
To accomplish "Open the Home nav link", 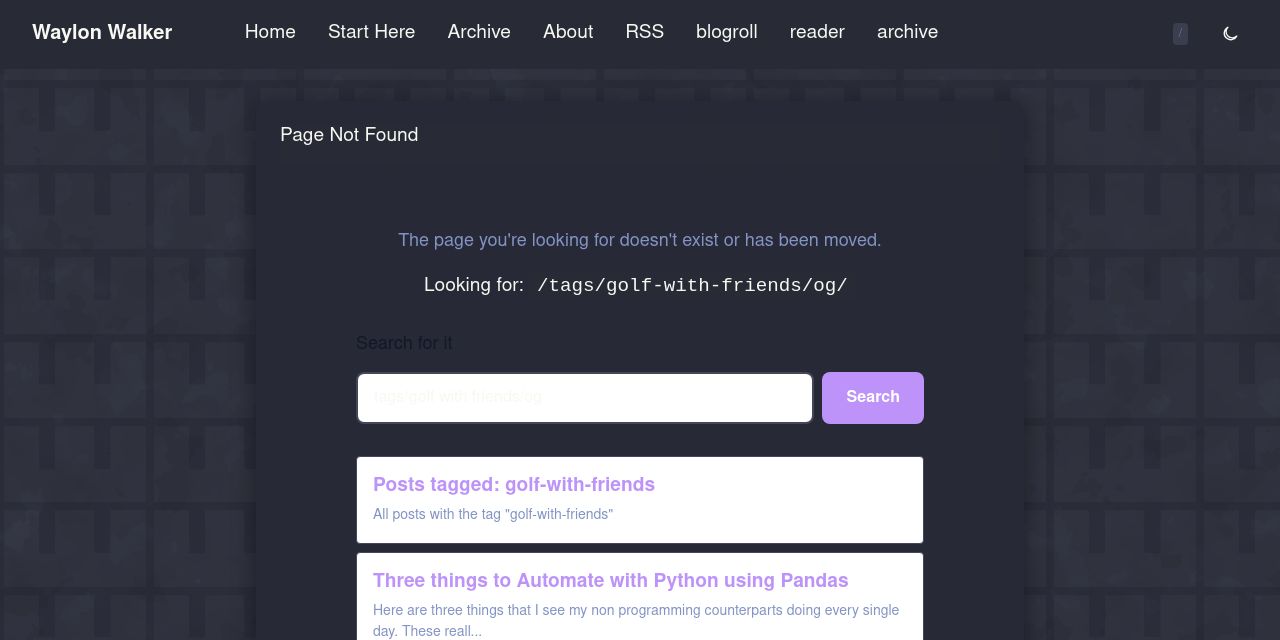I will 270,32.
